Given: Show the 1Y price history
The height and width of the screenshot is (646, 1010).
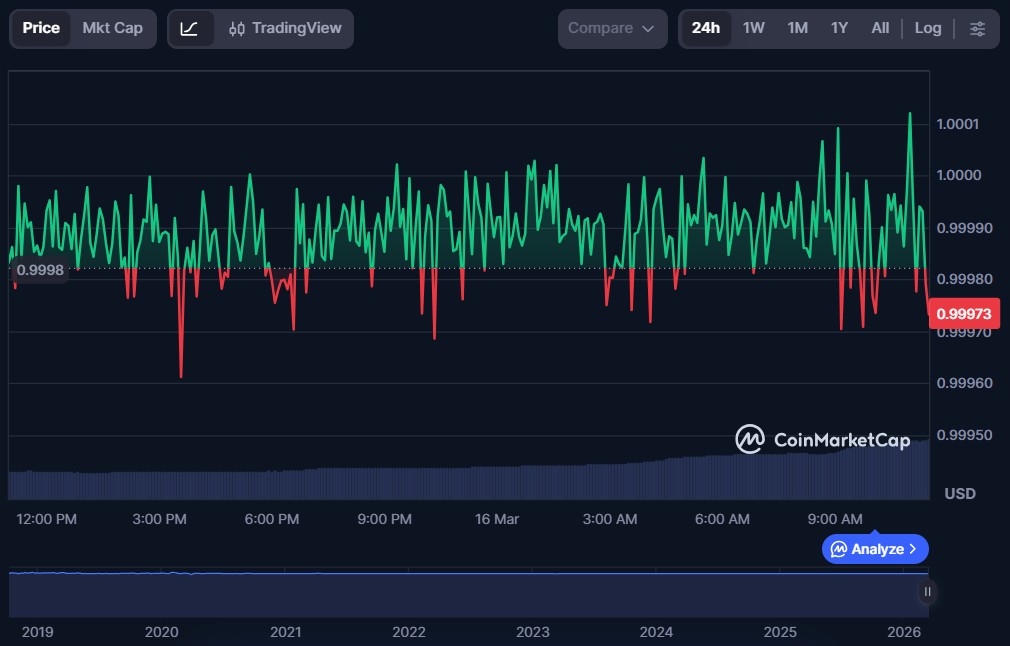Looking at the screenshot, I should coord(839,28).
